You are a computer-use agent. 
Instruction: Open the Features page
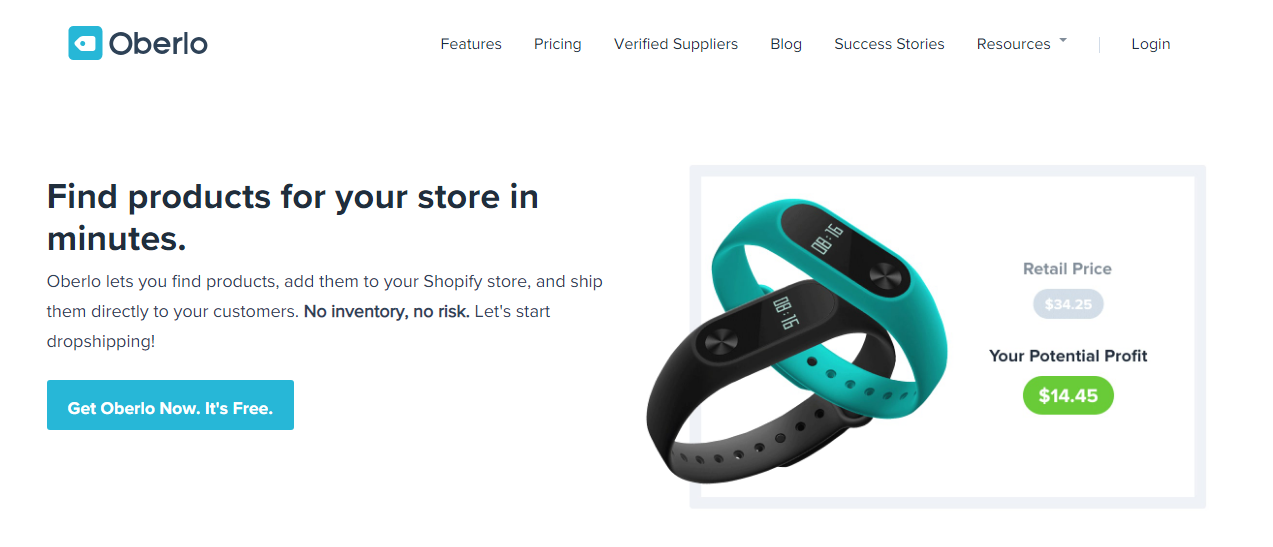471,44
